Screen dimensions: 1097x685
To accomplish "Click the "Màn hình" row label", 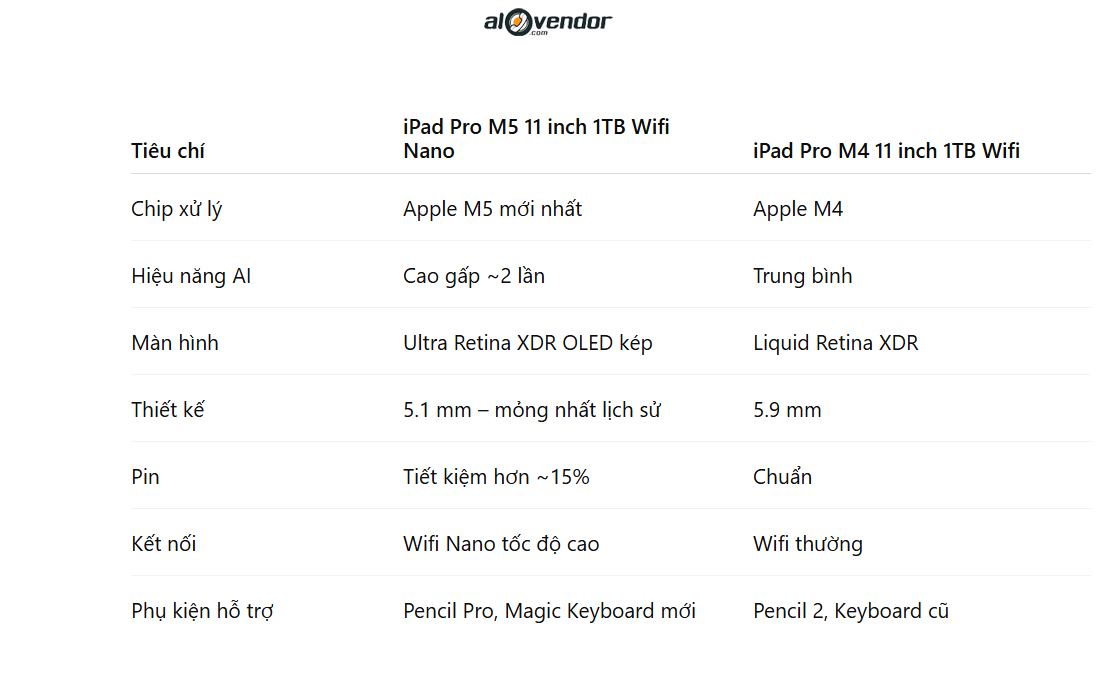I will coord(175,343).
